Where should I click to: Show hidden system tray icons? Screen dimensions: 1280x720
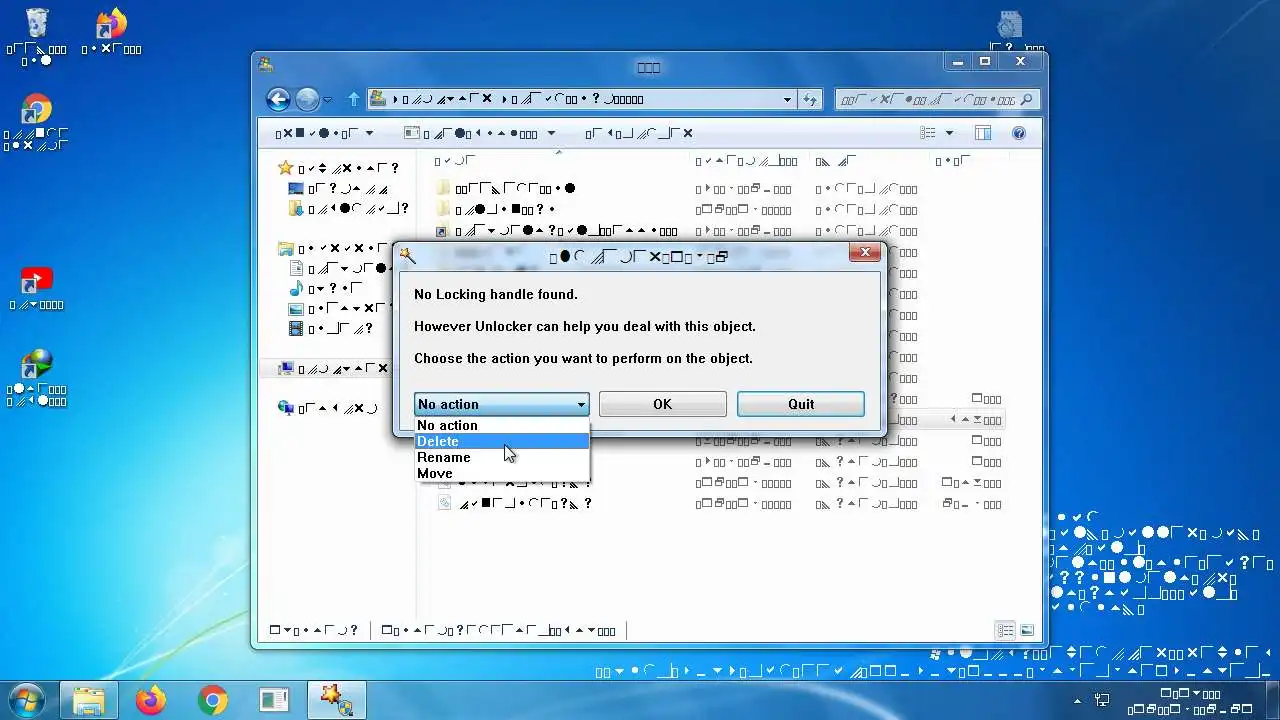point(1077,700)
